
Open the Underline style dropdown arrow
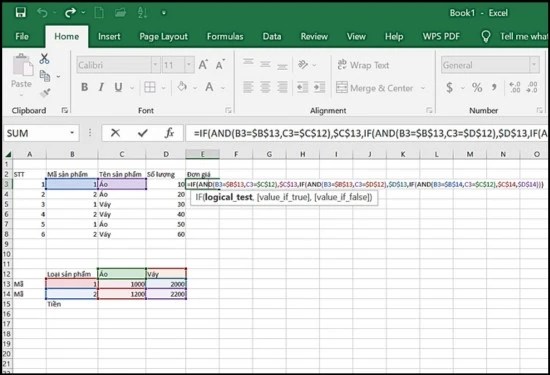[132, 88]
